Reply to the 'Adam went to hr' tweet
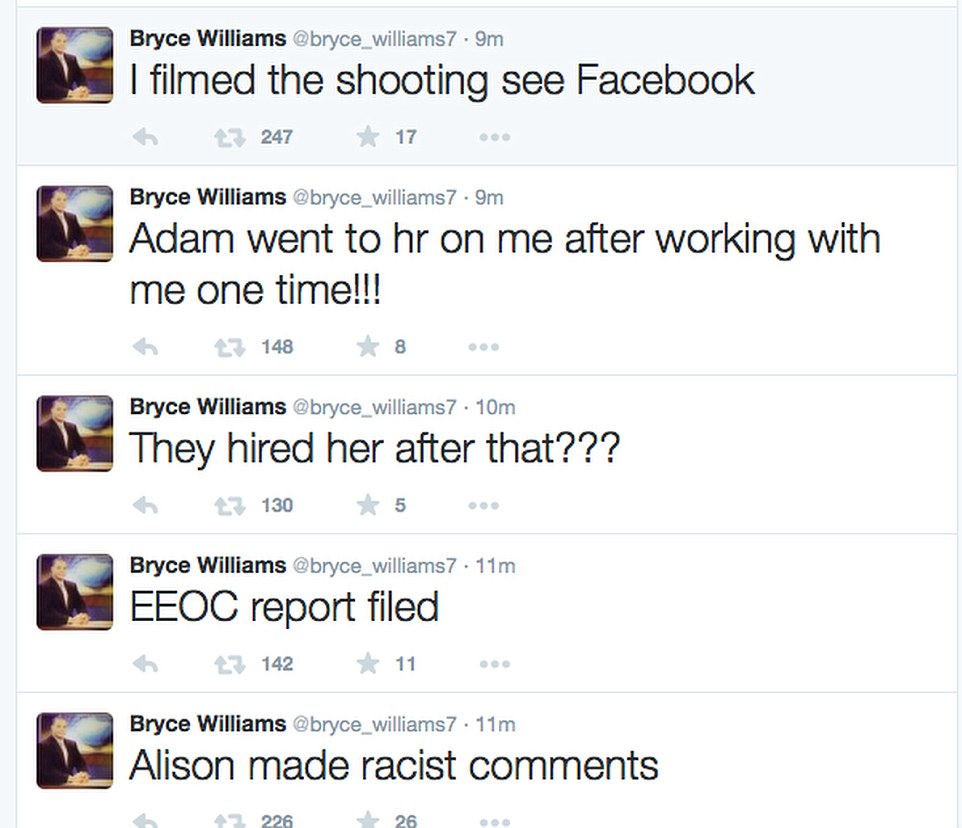 [x=145, y=347]
